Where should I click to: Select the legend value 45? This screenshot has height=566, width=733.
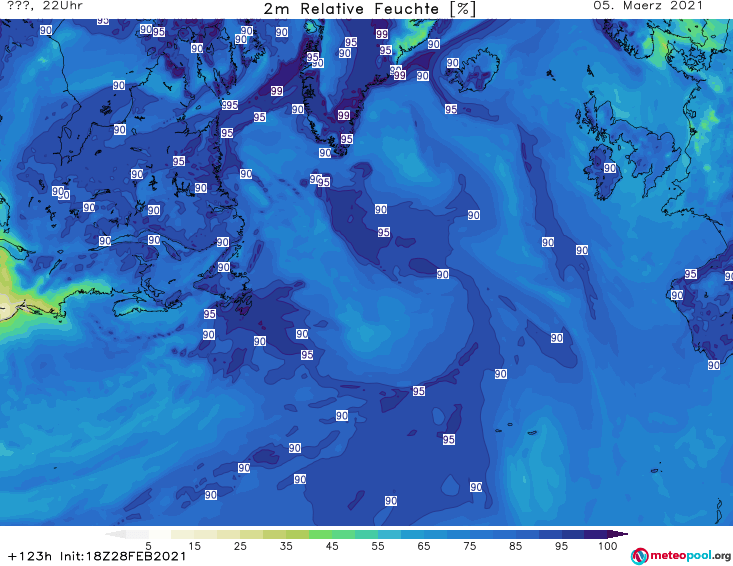331,546
